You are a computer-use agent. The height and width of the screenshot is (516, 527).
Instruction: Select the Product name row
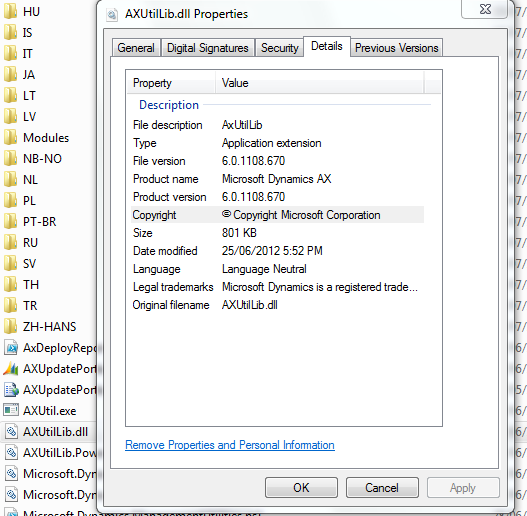(277, 179)
